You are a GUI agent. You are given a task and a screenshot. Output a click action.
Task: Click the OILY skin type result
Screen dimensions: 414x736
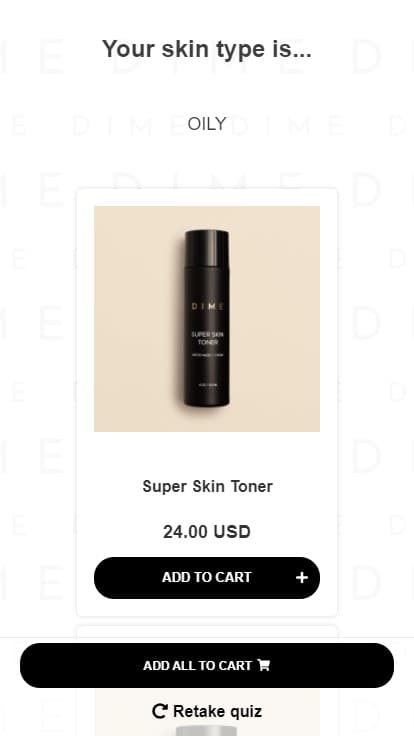tap(207, 124)
